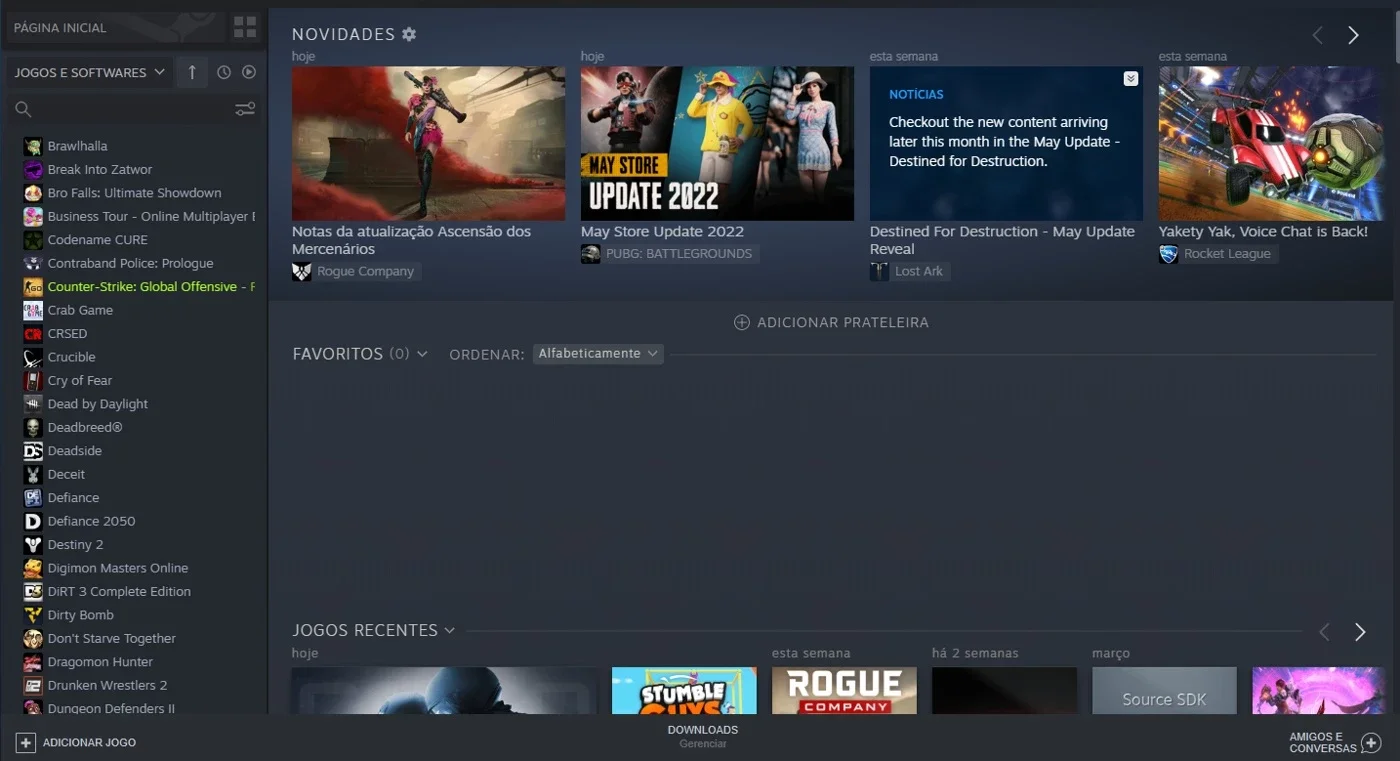Screen dimensions: 1400x761
Task: Click the Counter-Strike: Global Offensive list icon
Action: 33,287
